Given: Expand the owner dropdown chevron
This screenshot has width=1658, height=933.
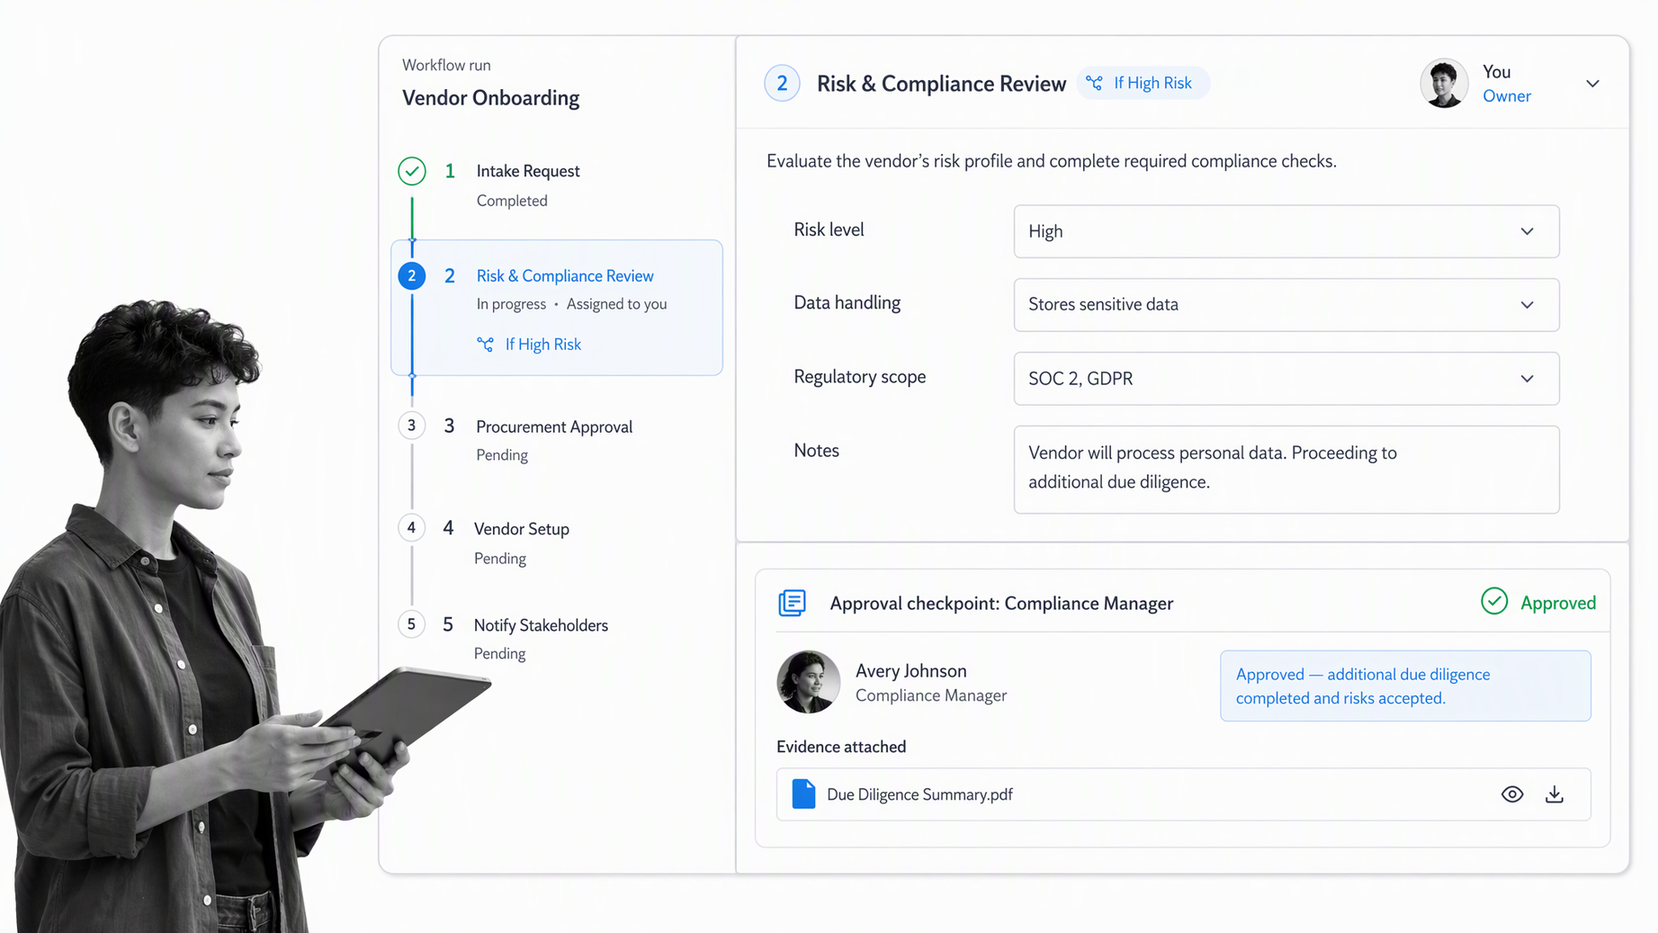Looking at the screenshot, I should click(1593, 84).
